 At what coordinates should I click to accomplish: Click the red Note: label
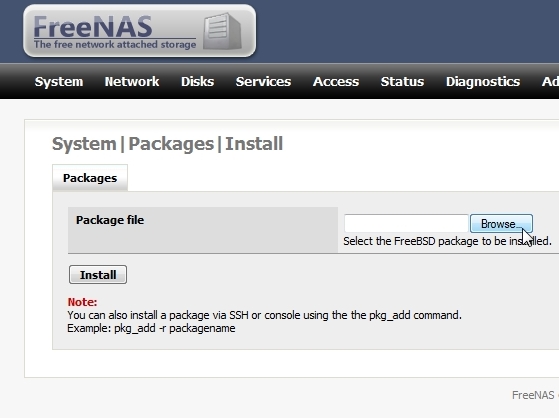point(82,302)
